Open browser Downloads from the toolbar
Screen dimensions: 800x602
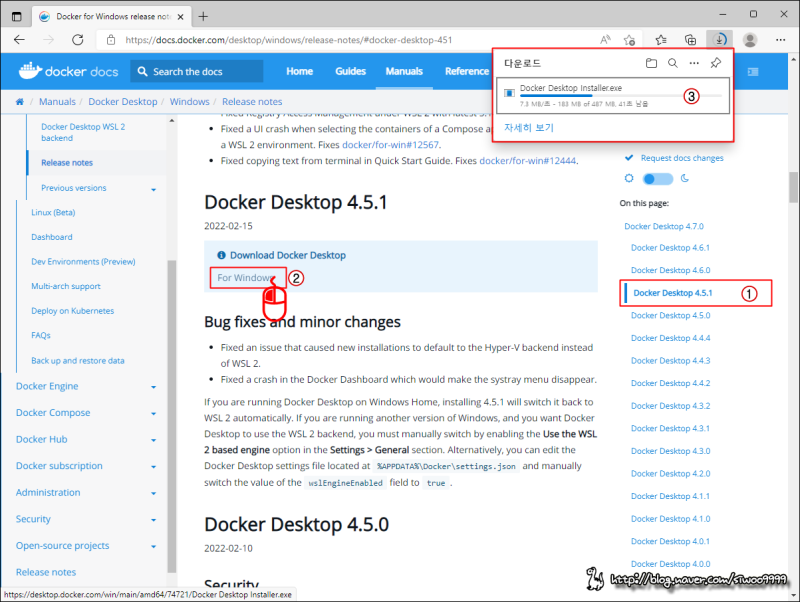pyautogui.click(x=720, y=40)
